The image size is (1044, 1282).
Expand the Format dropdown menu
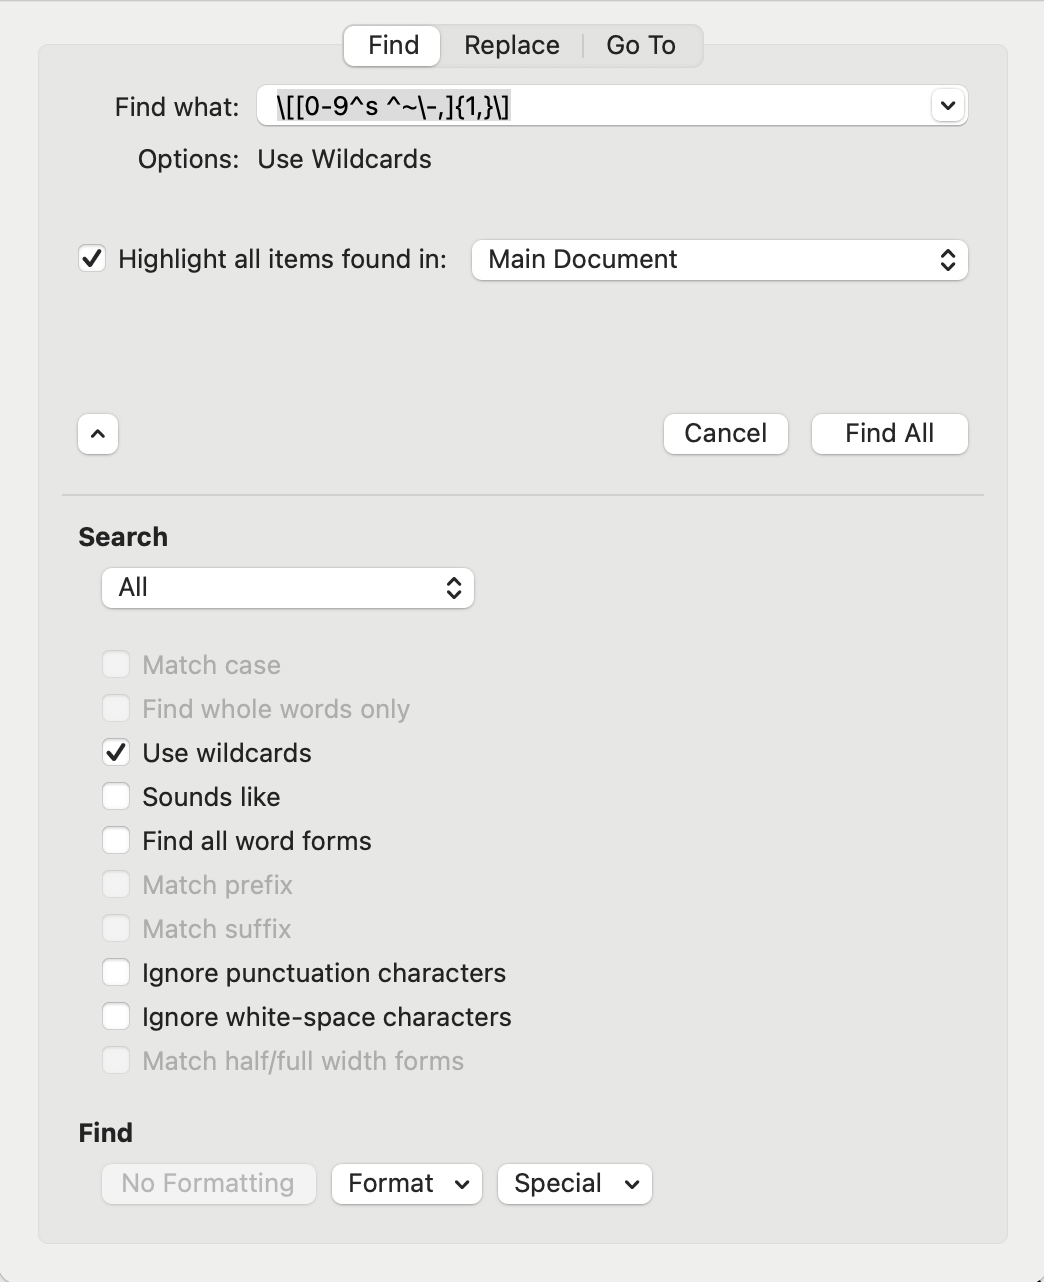click(407, 1184)
